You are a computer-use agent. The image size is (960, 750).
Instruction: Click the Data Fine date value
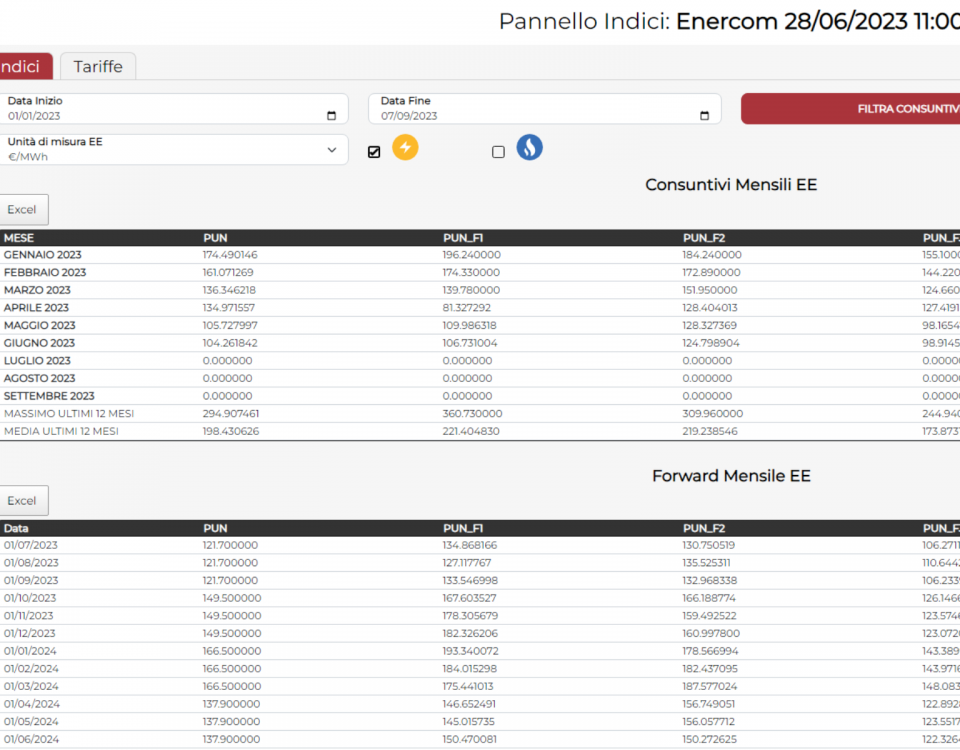click(x=409, y=116)
